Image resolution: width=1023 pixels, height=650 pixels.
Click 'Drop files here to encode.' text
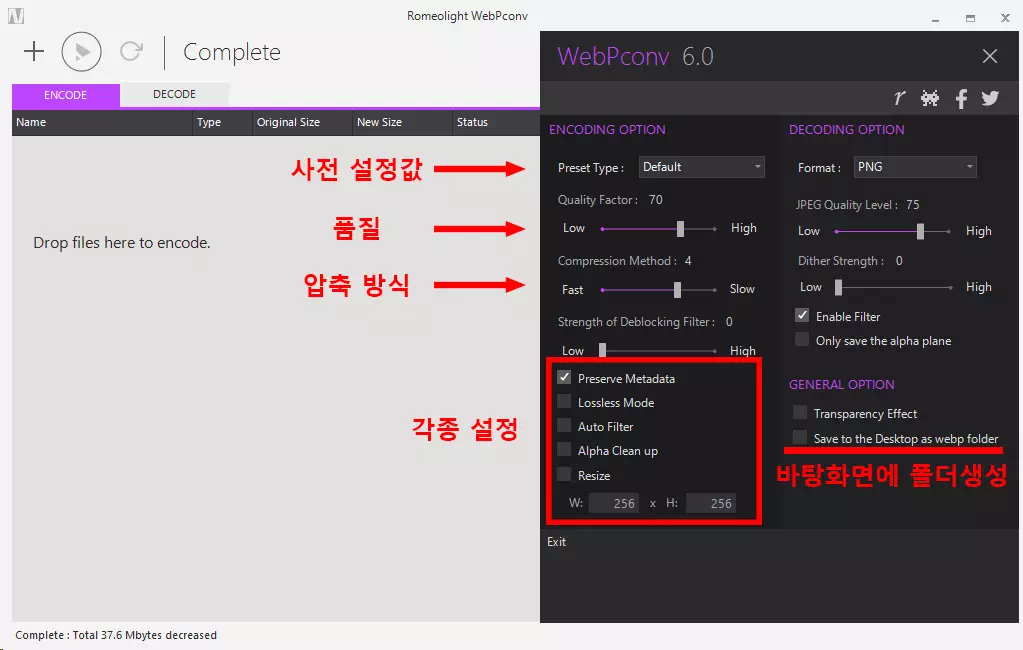[122, 243]
